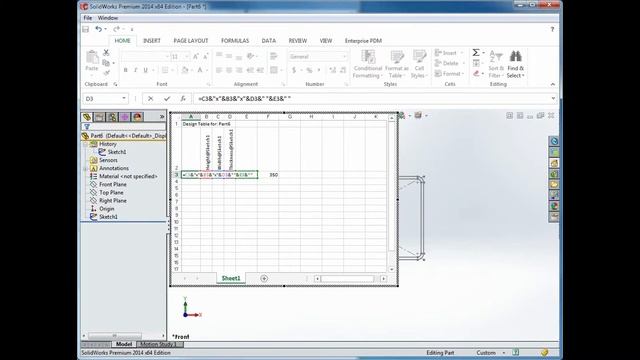Open the font name combo box

pos(145,56)
